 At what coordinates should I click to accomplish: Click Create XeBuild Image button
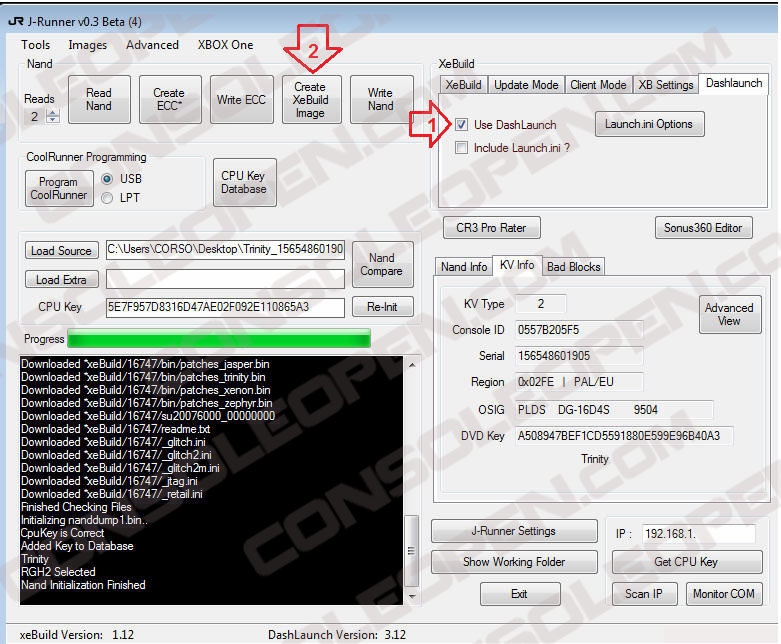pos(311,99)
